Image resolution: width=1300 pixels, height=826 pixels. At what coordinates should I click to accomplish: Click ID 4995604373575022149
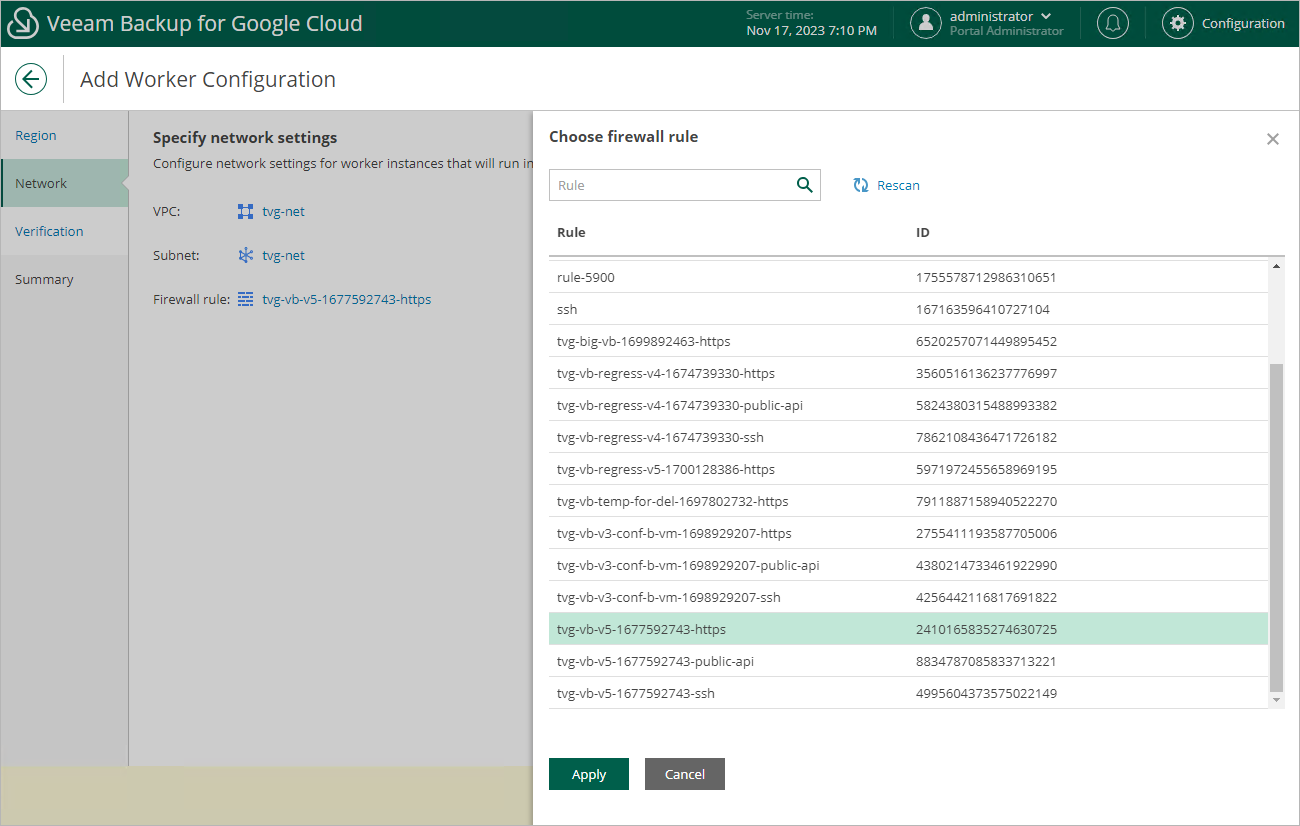coord(986,693)
